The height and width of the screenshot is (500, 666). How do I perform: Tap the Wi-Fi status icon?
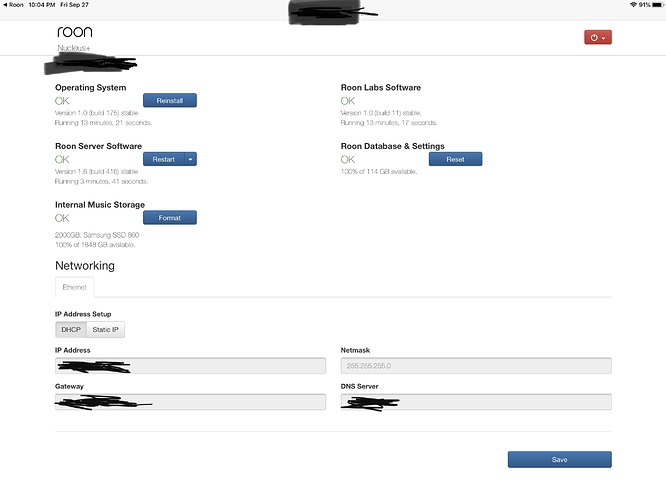click(x=633, y=5)
